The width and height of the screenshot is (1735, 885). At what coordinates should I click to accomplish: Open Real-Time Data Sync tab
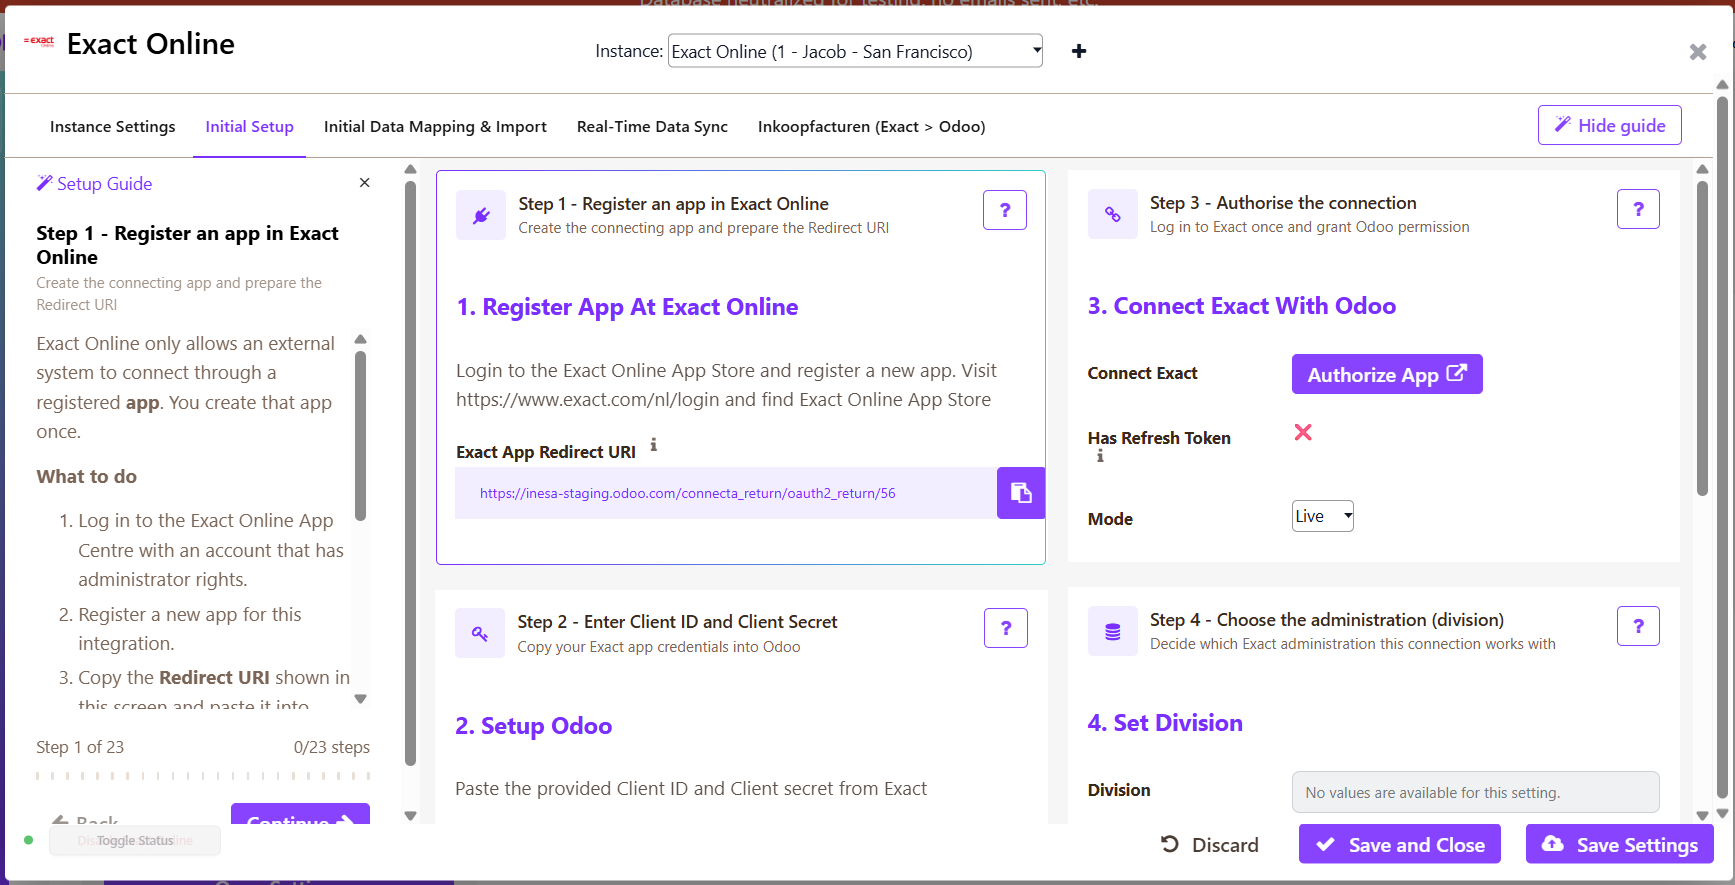[x=652, y=126]
